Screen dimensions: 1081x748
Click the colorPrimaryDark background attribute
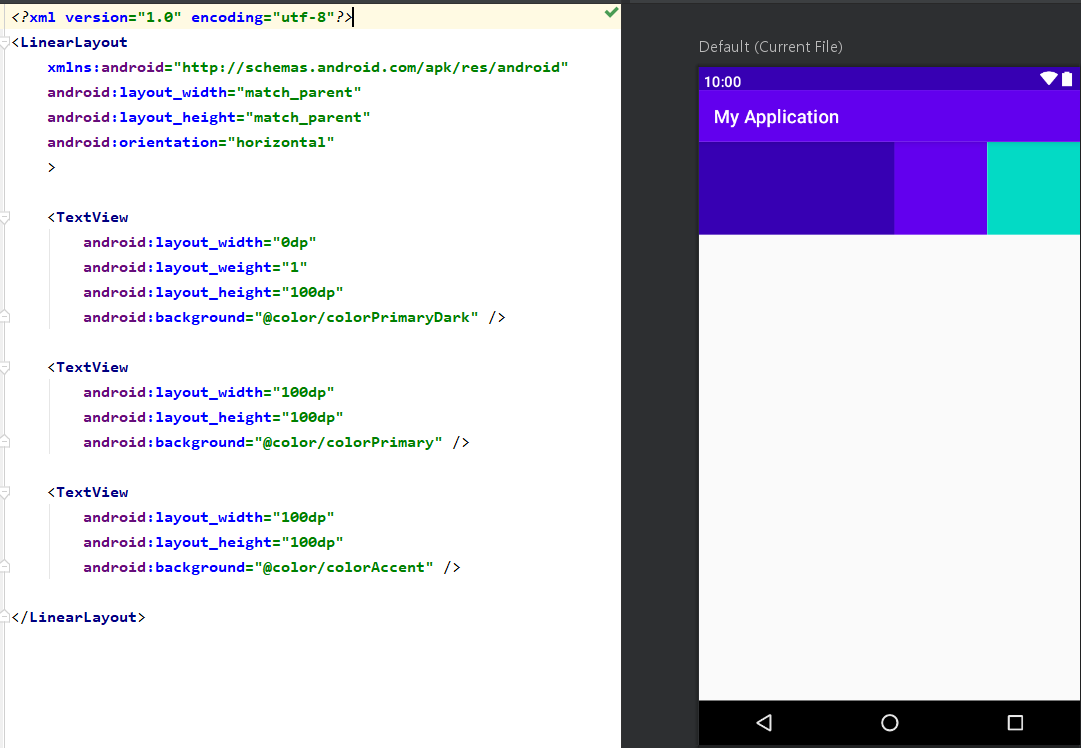click(x=281, y=317)
